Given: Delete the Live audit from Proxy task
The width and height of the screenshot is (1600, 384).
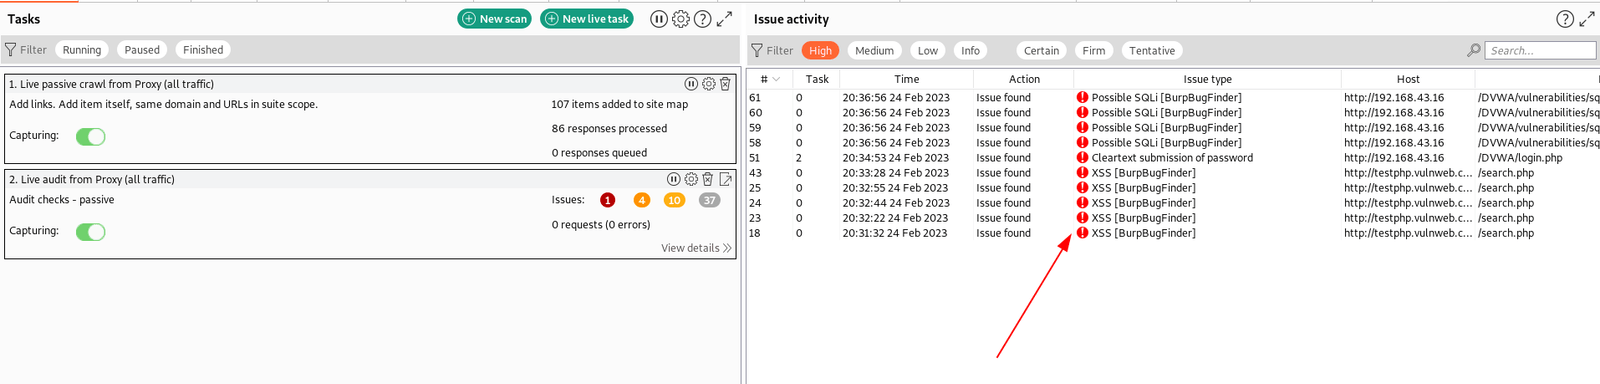Looking at the screenshot, I should [x=708, y=179].
